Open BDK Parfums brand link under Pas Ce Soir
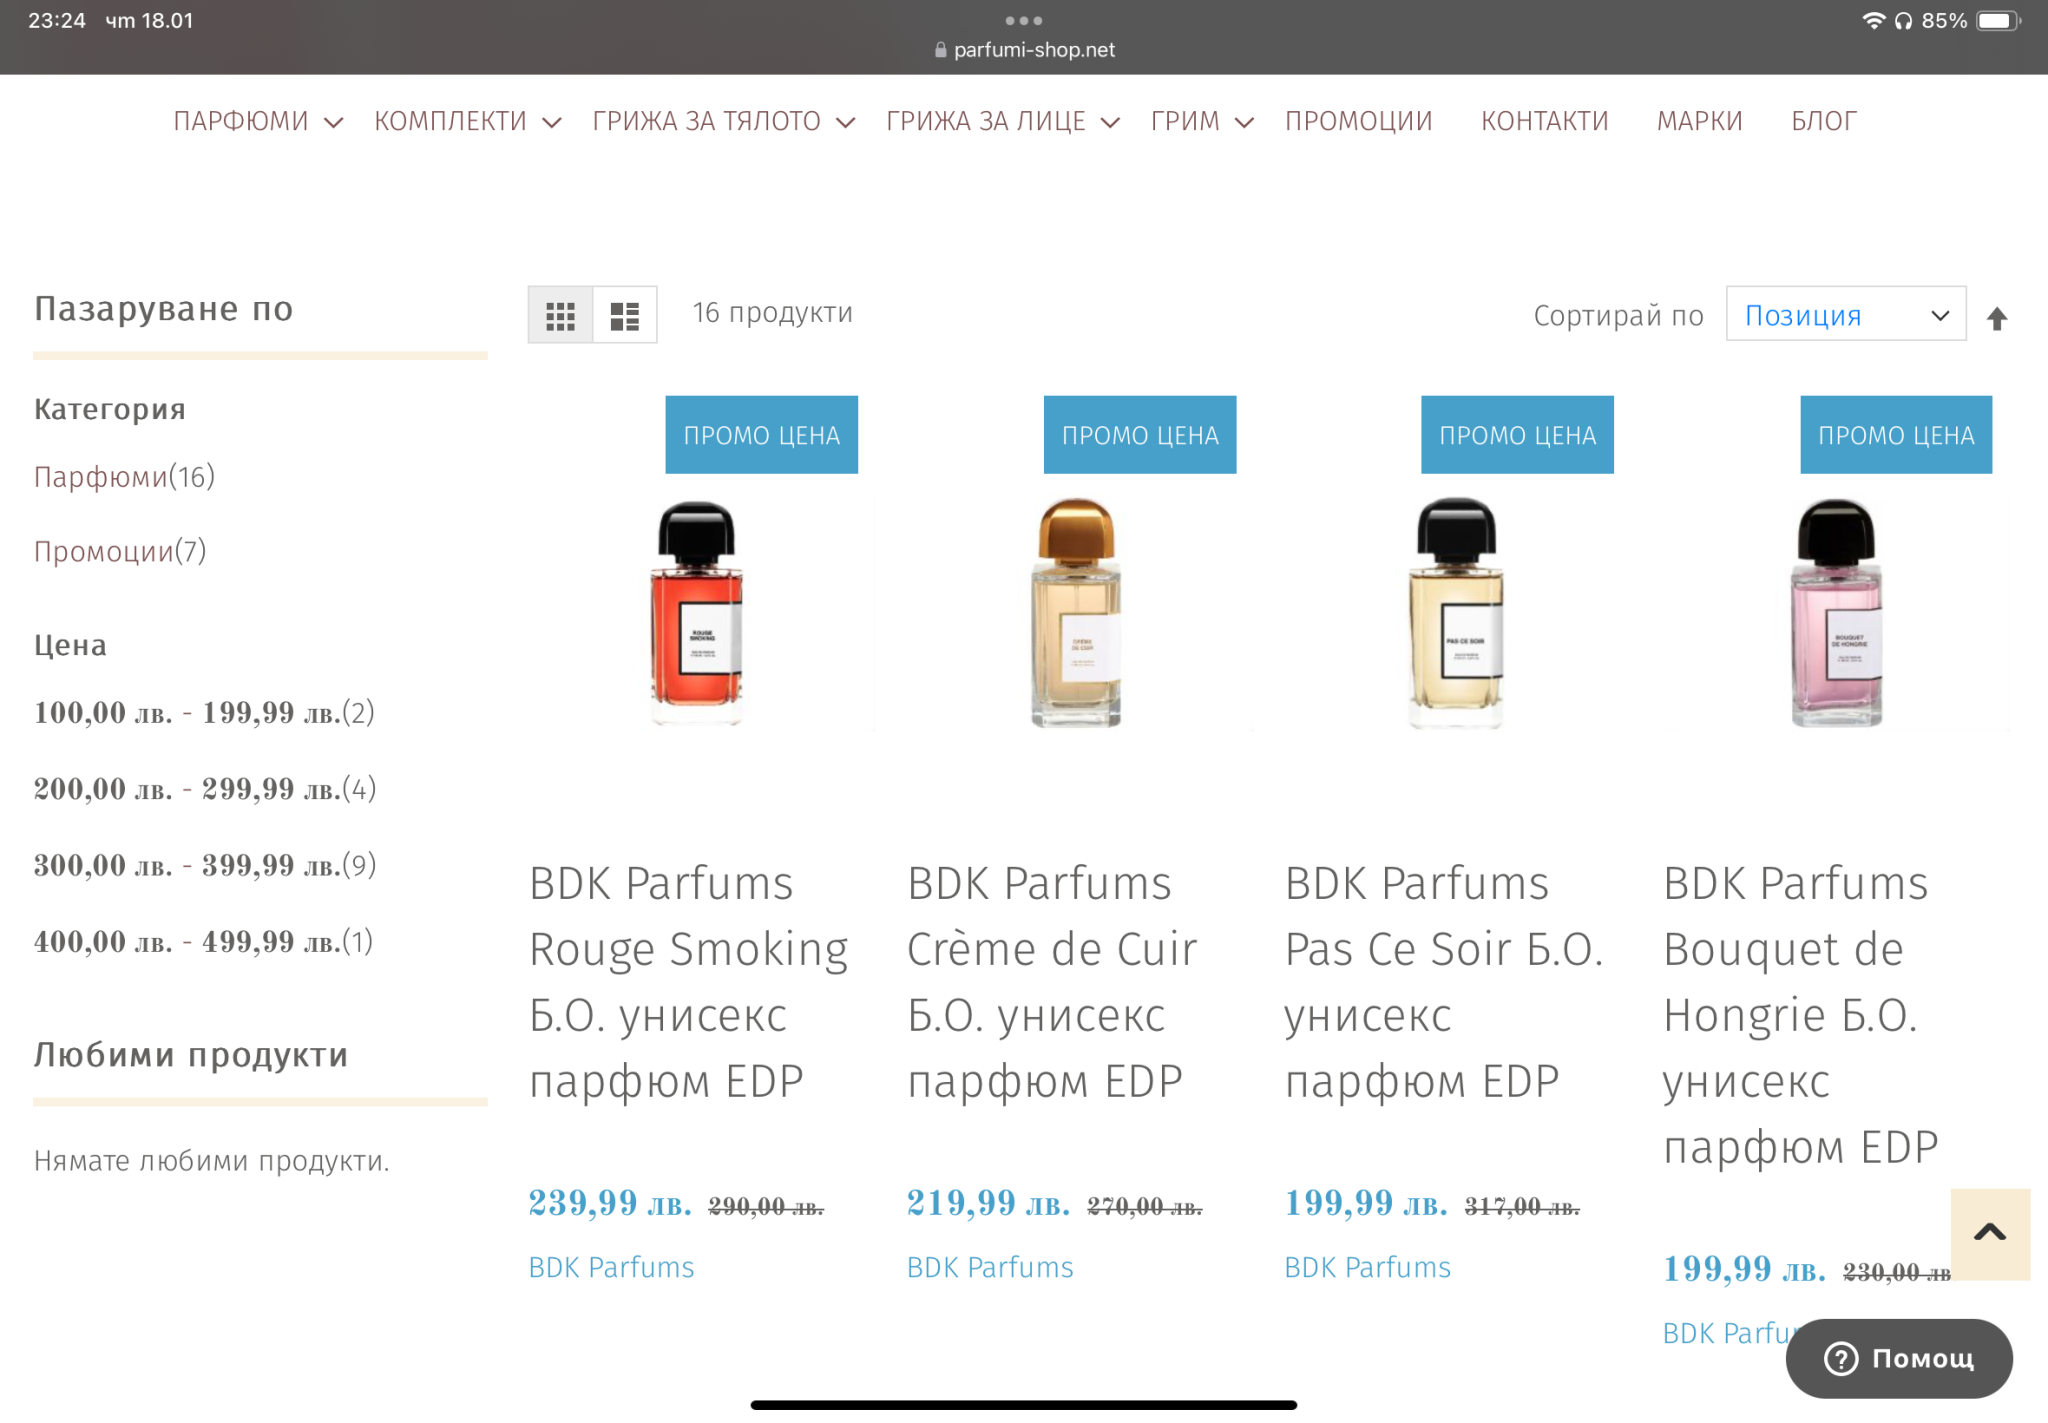Viewport: 2048px width, 1423px height. click(1367, 1267)
